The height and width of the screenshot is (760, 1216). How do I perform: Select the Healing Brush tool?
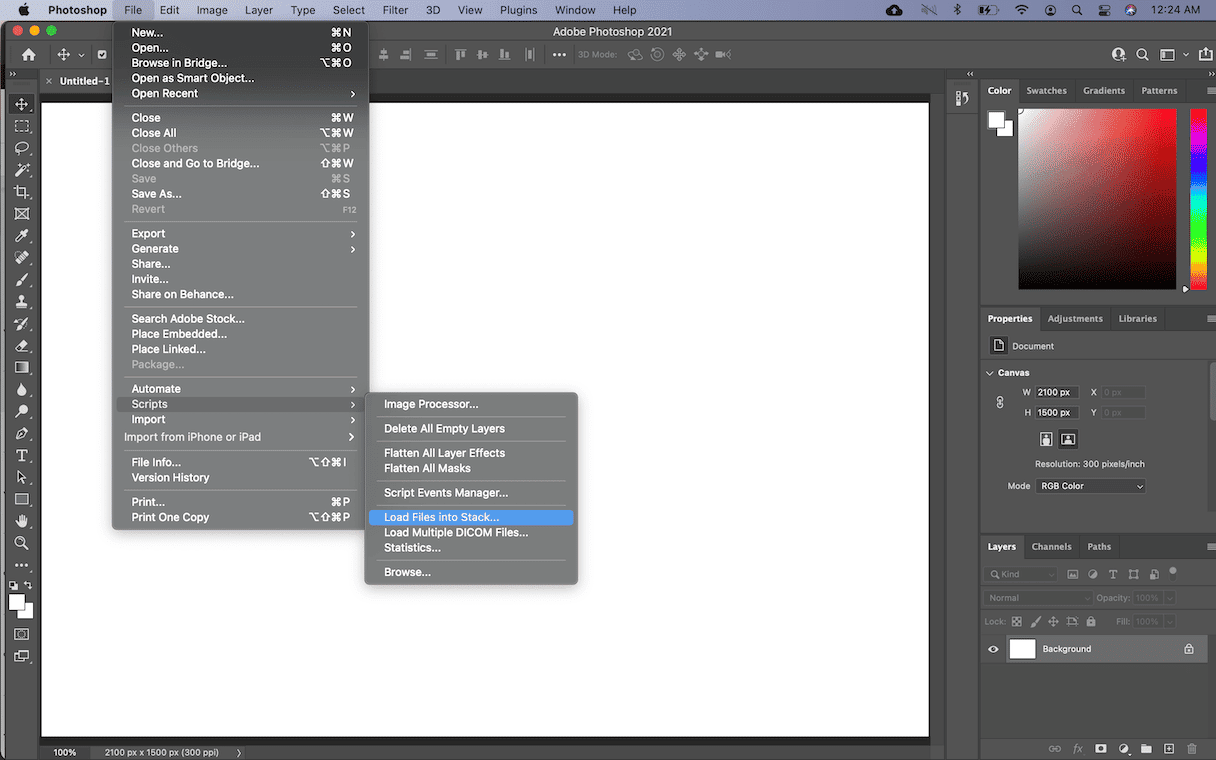click(x=22, y=258)
